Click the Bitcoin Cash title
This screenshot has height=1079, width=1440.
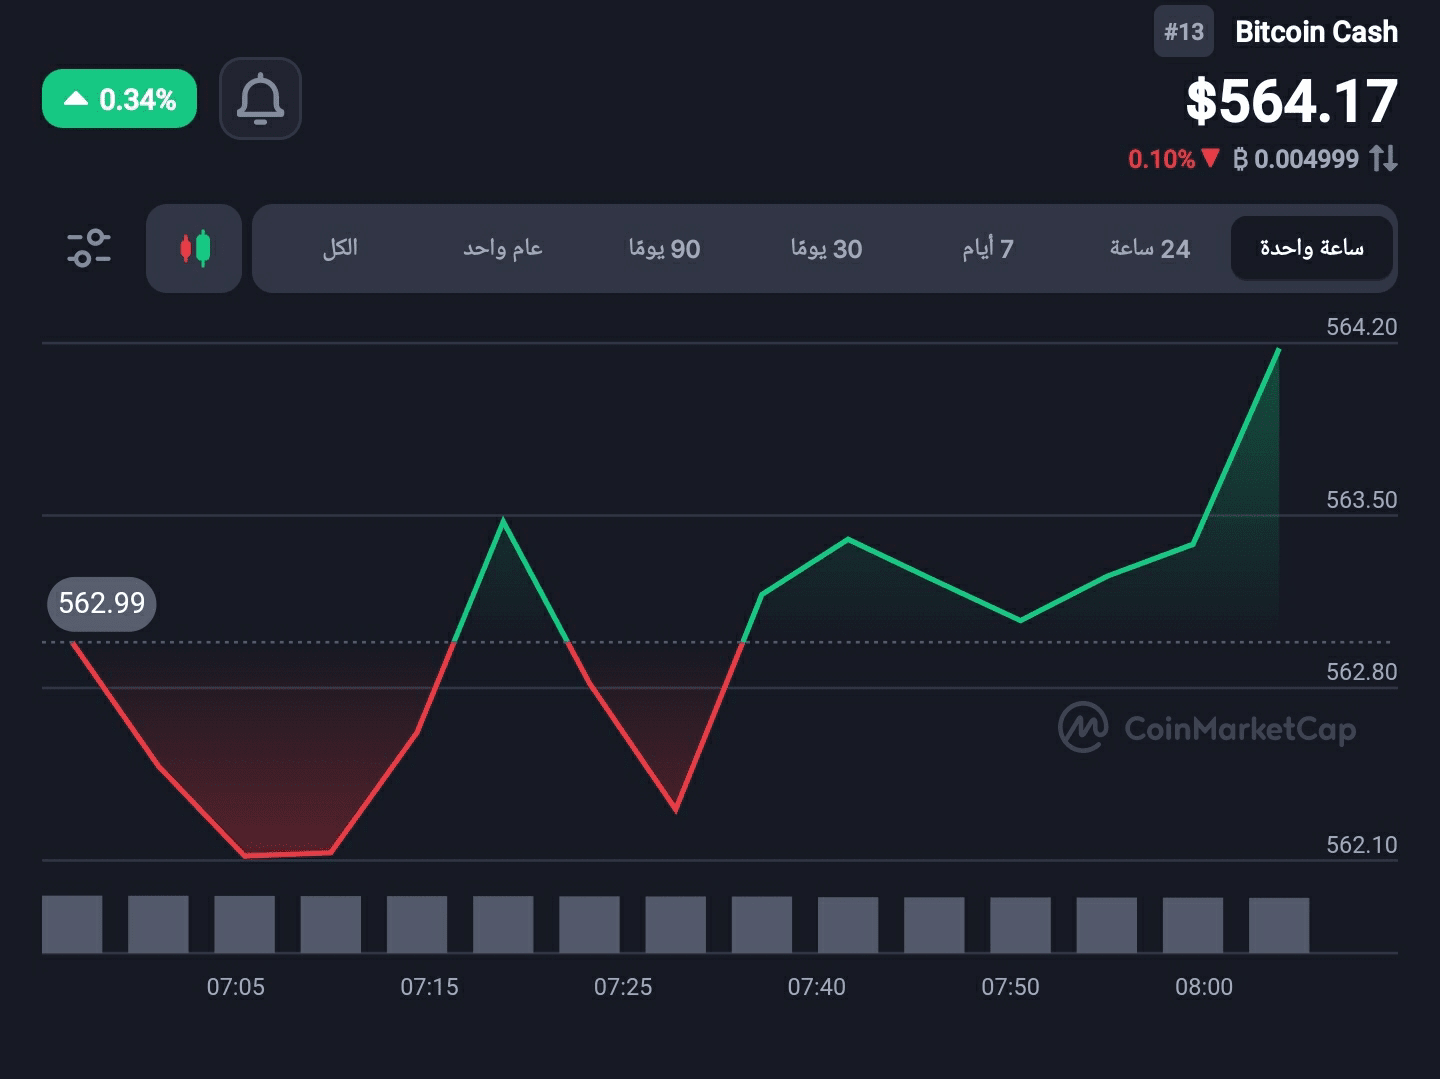coord(1316,32)
